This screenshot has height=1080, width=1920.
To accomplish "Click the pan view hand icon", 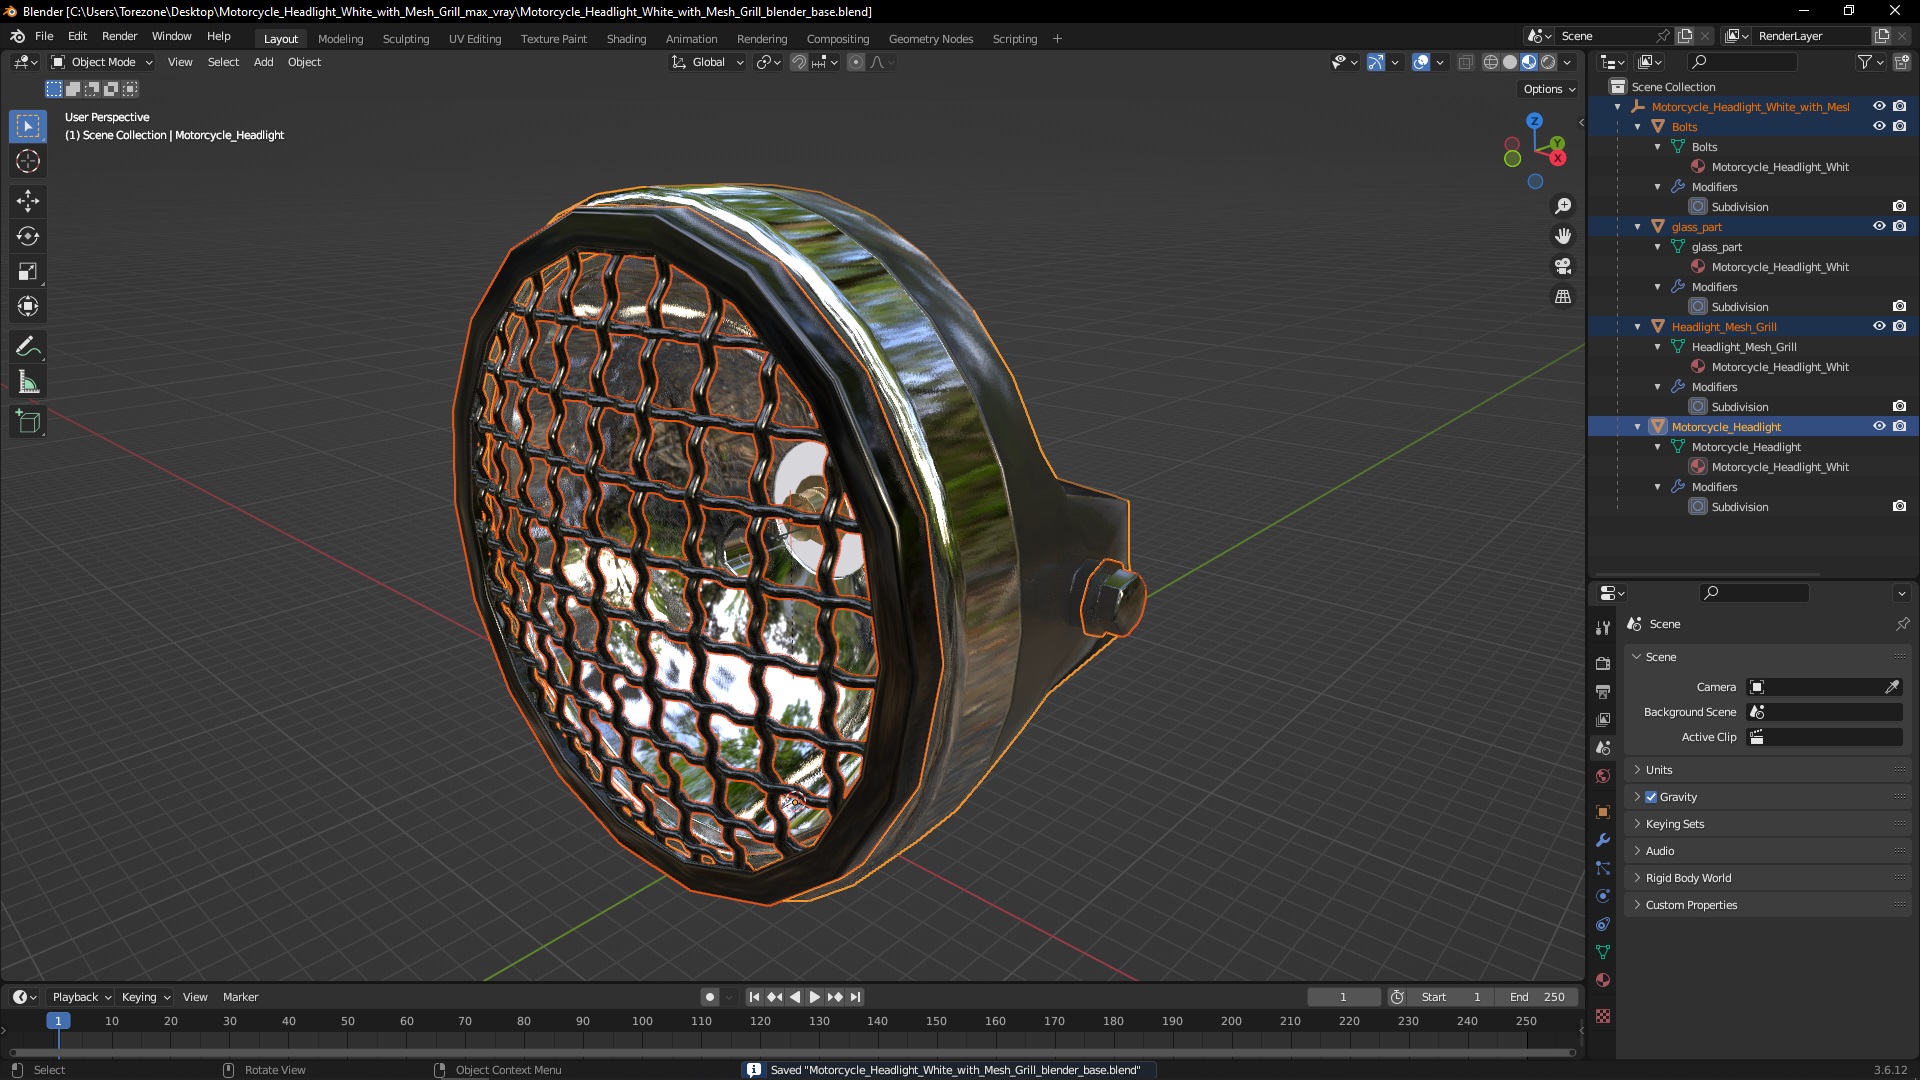I will click(x=1563, y=236).
